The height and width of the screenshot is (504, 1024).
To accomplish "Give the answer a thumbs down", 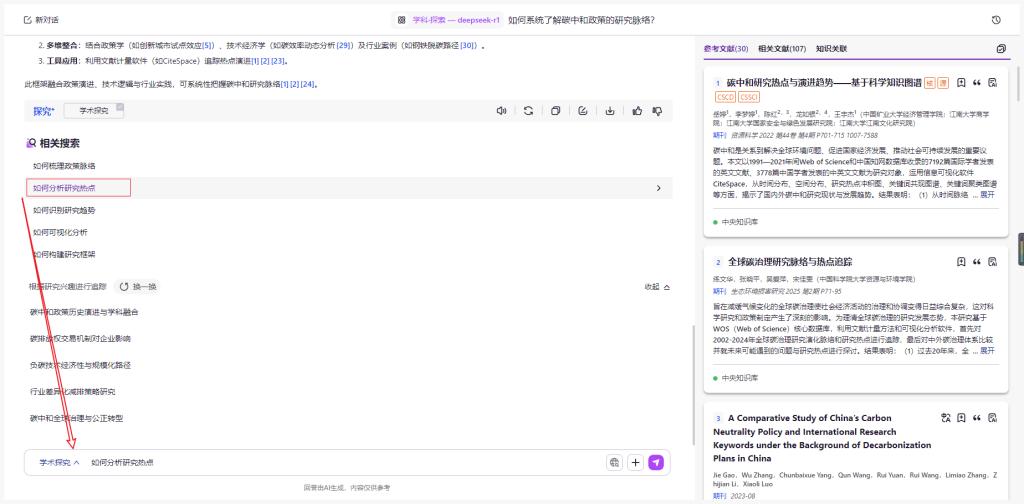I will pyautogui.click(x=658, y=111).
